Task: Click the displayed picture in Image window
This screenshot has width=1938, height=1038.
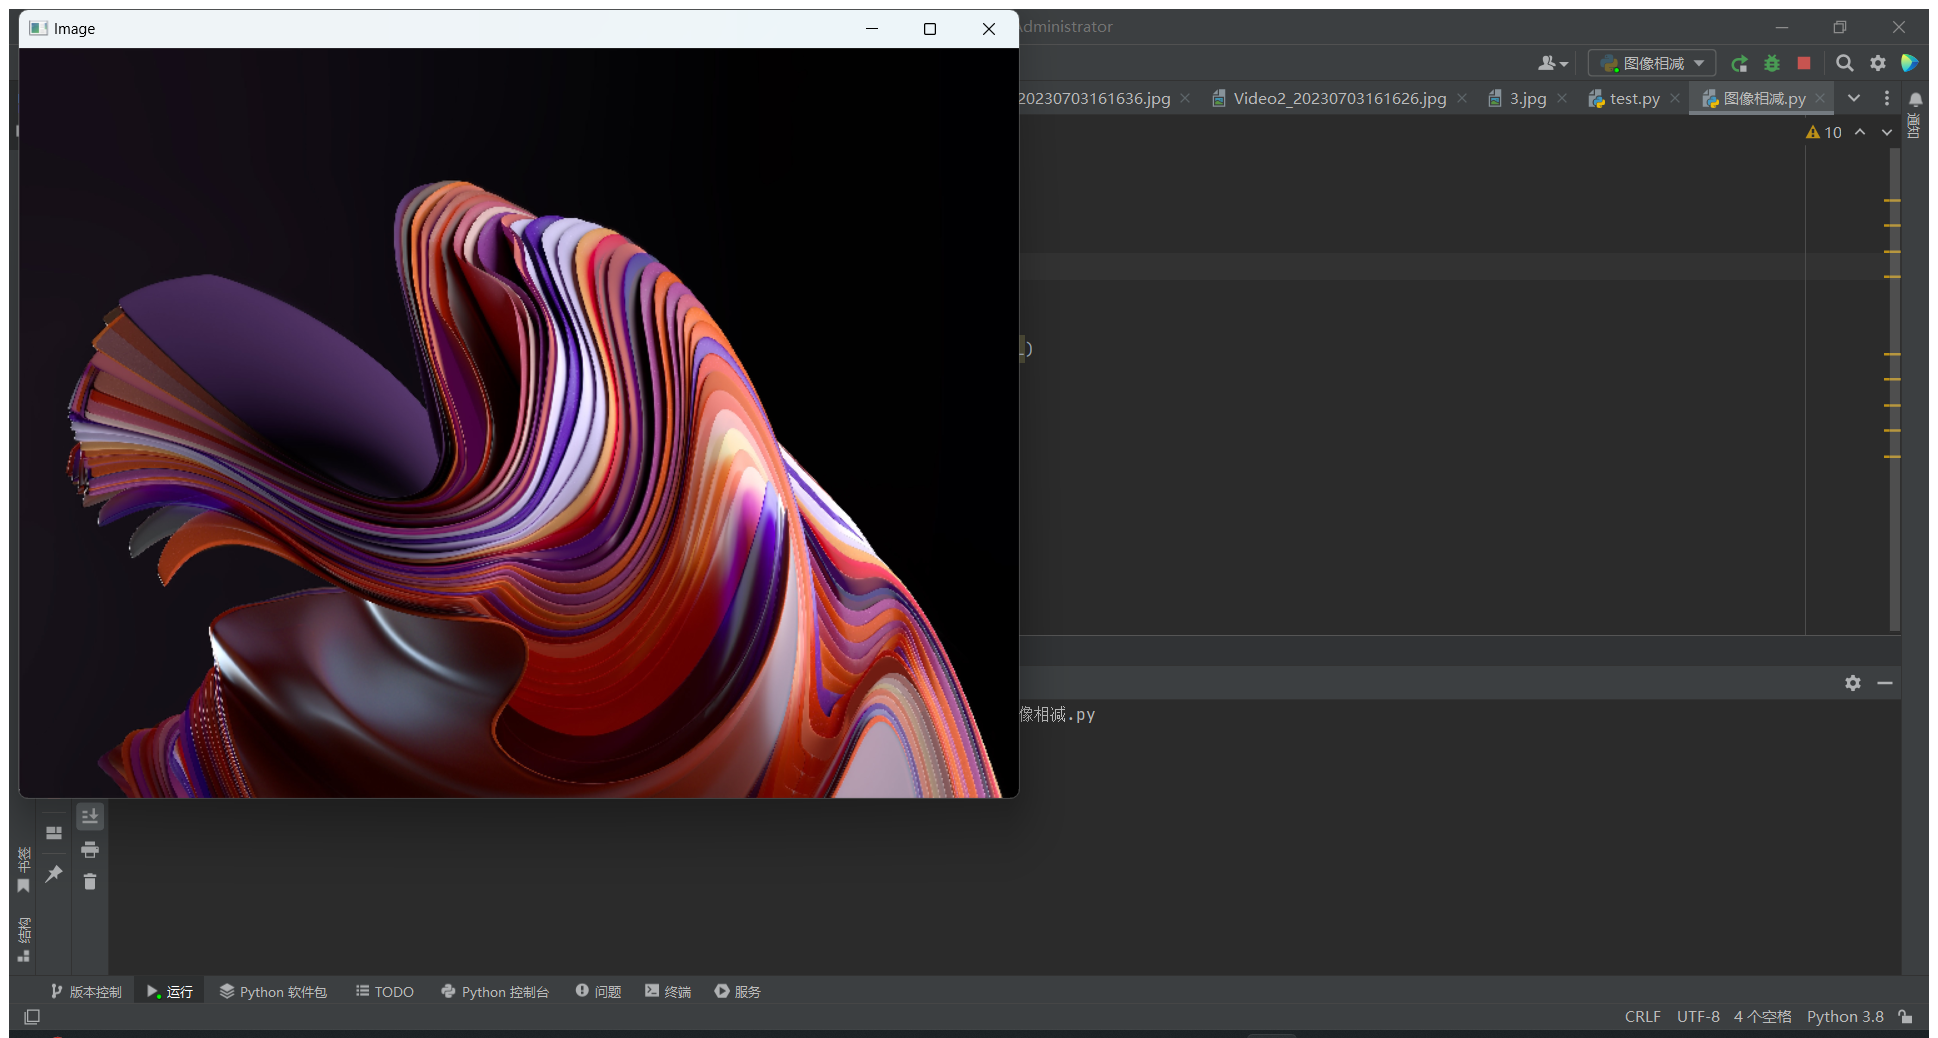Action: pyautogui.click(x=519, y=423)
